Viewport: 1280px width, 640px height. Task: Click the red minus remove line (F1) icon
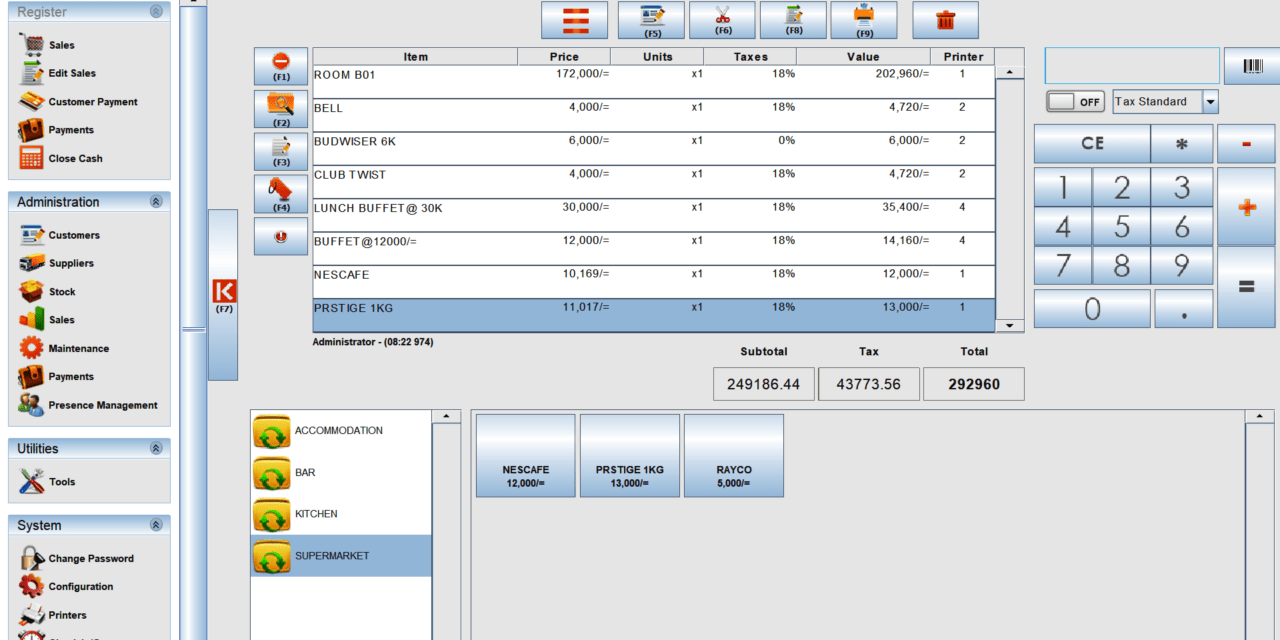pos(281,66)
